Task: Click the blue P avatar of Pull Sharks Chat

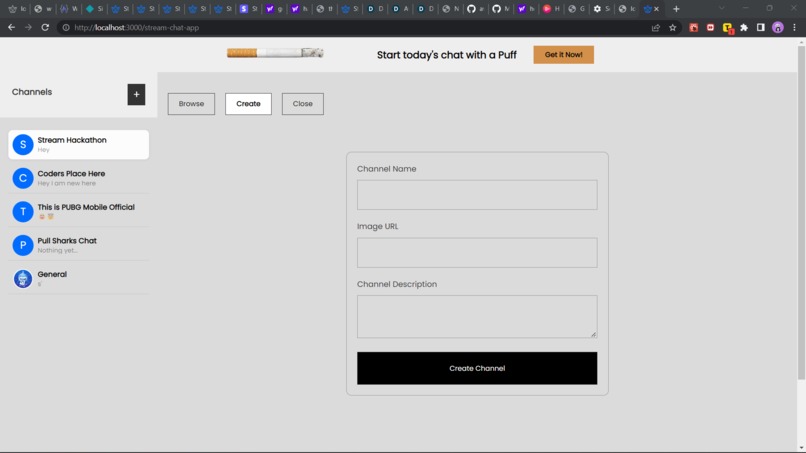Action: pos(23,245)
